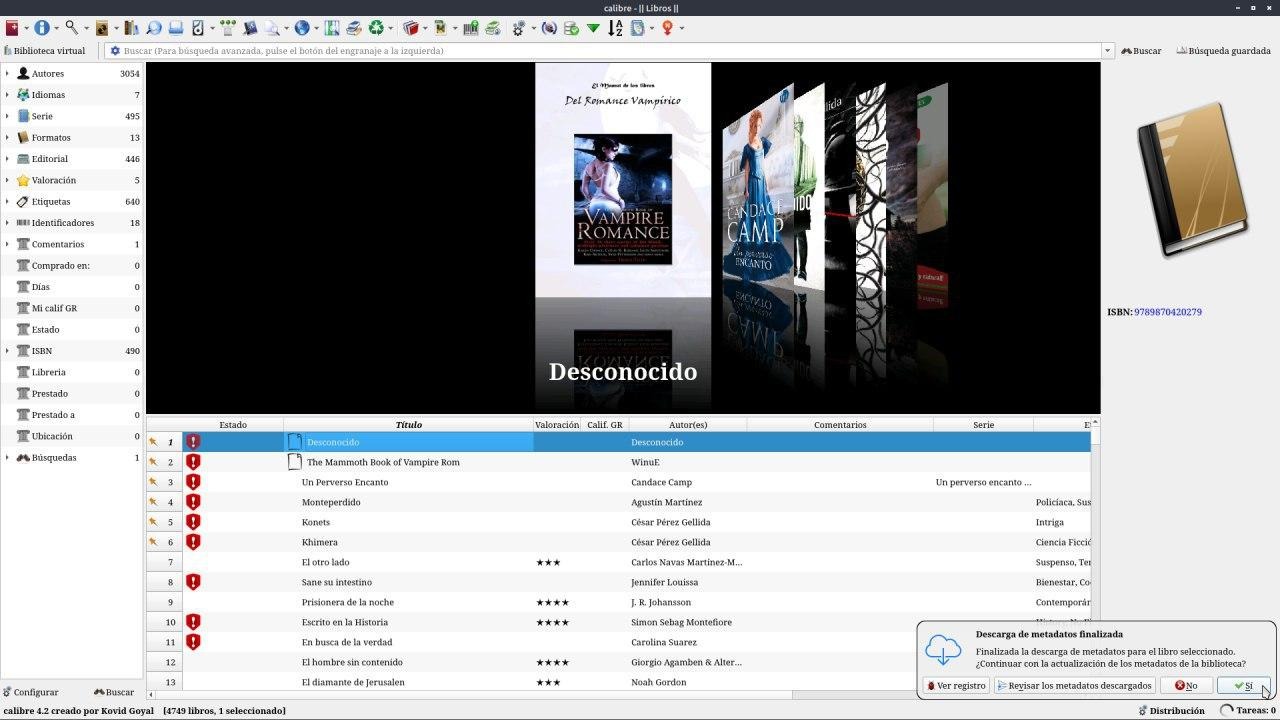The height and width of the screenshot is (720, 1280).
Task: Click the search gear advanced search icon
Action: [115, 51]
